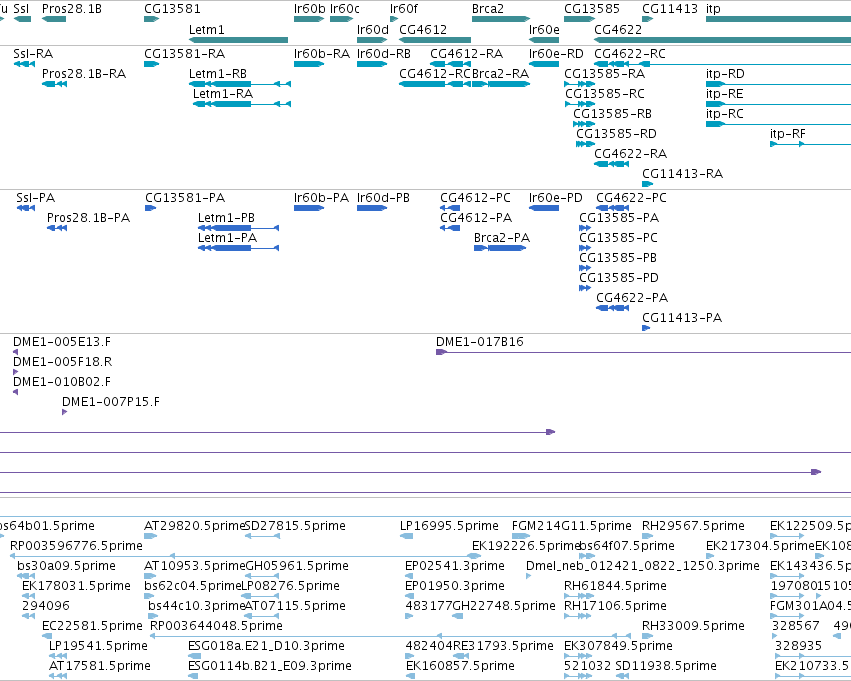
Task: Select transcript Ssl-RA
Action: coord(33,54)
